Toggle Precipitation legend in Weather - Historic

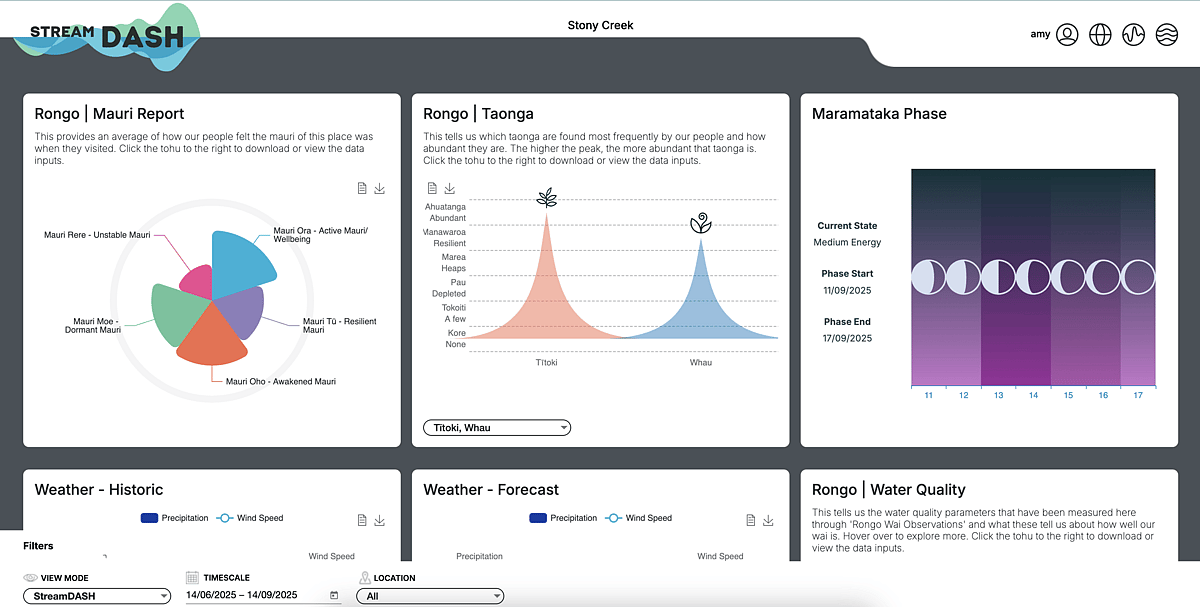175,518
